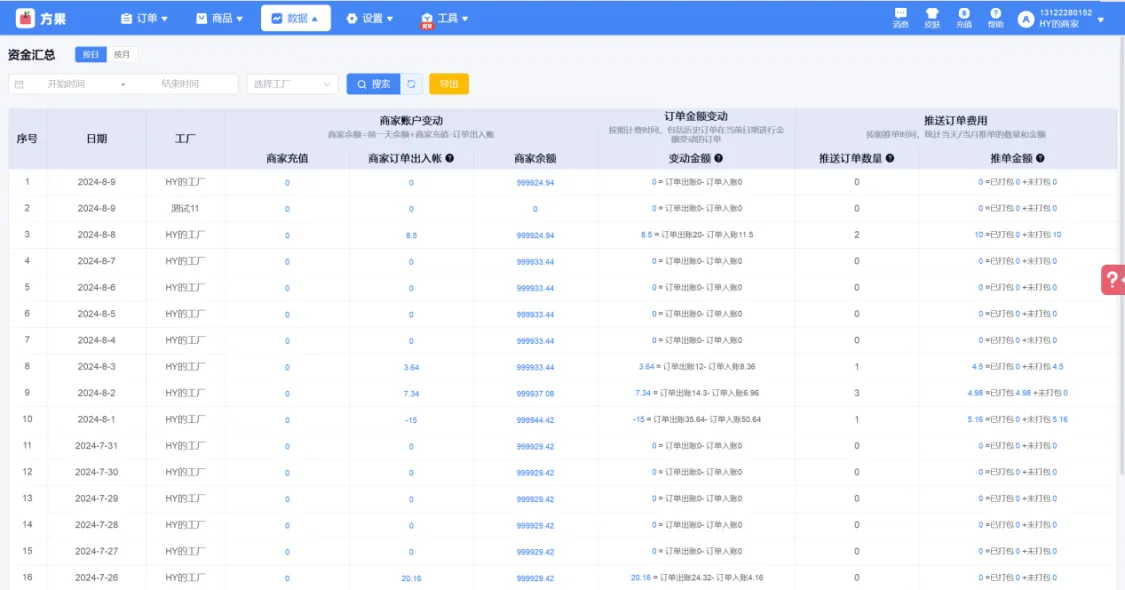
Task: Open the 消息 messages icon
Action: [x=900, y=17]
